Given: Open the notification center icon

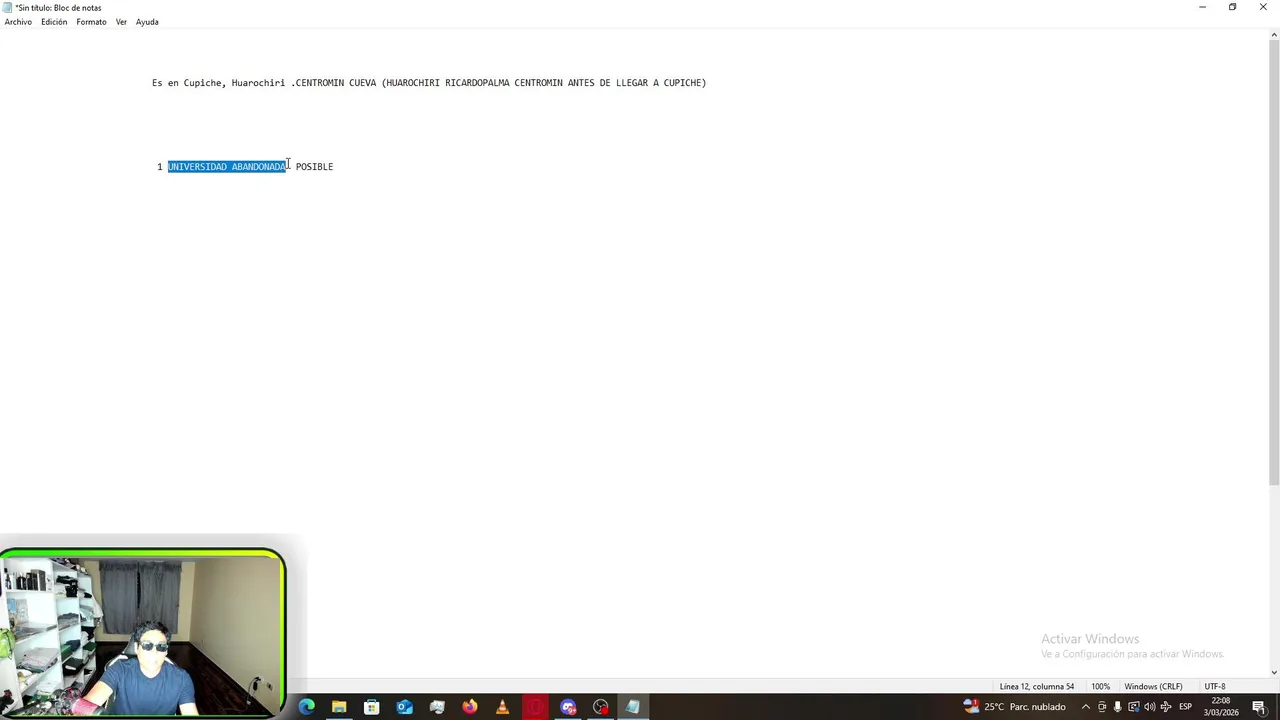Looking at the screenshot, I should 1259,707.
